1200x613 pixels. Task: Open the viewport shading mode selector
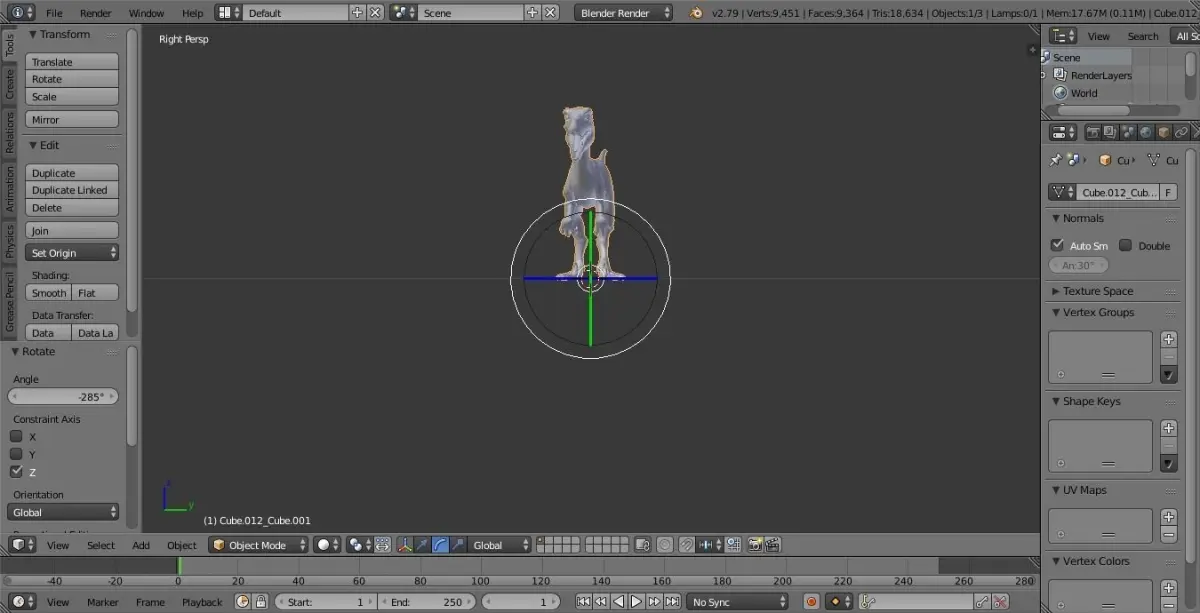pos(327,545)
